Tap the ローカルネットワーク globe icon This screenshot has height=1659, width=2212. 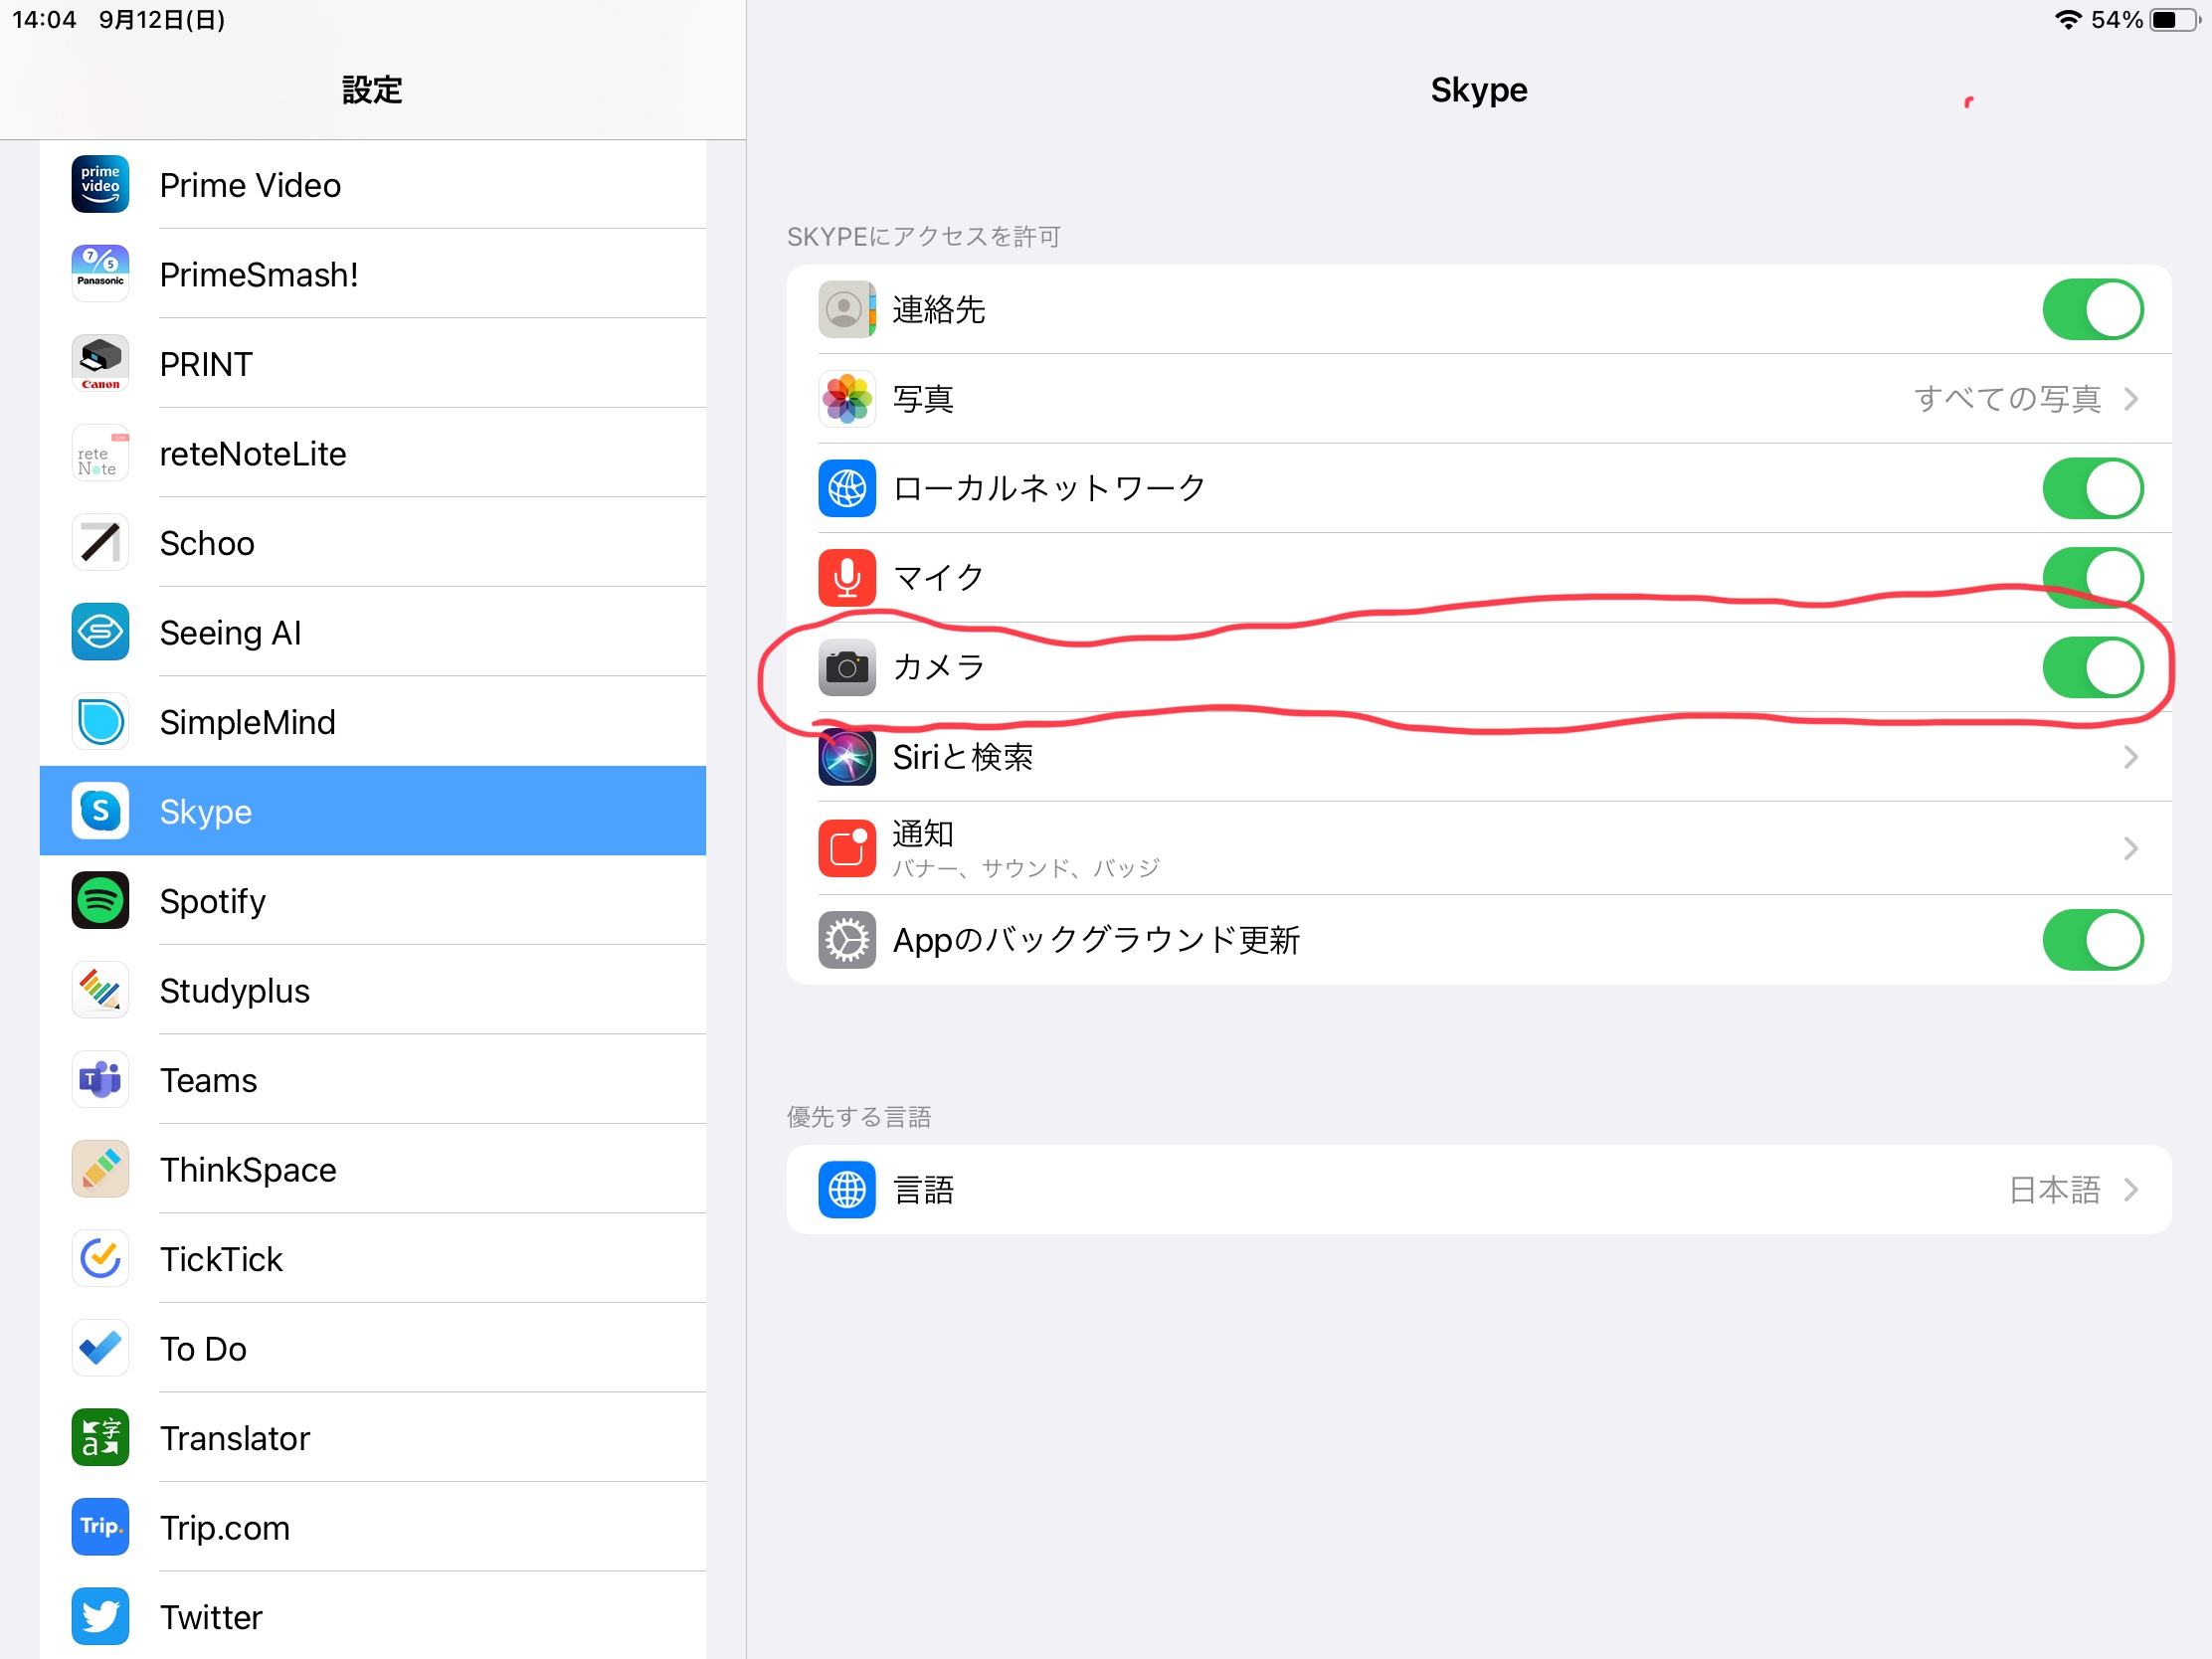[x=847, y=488]
